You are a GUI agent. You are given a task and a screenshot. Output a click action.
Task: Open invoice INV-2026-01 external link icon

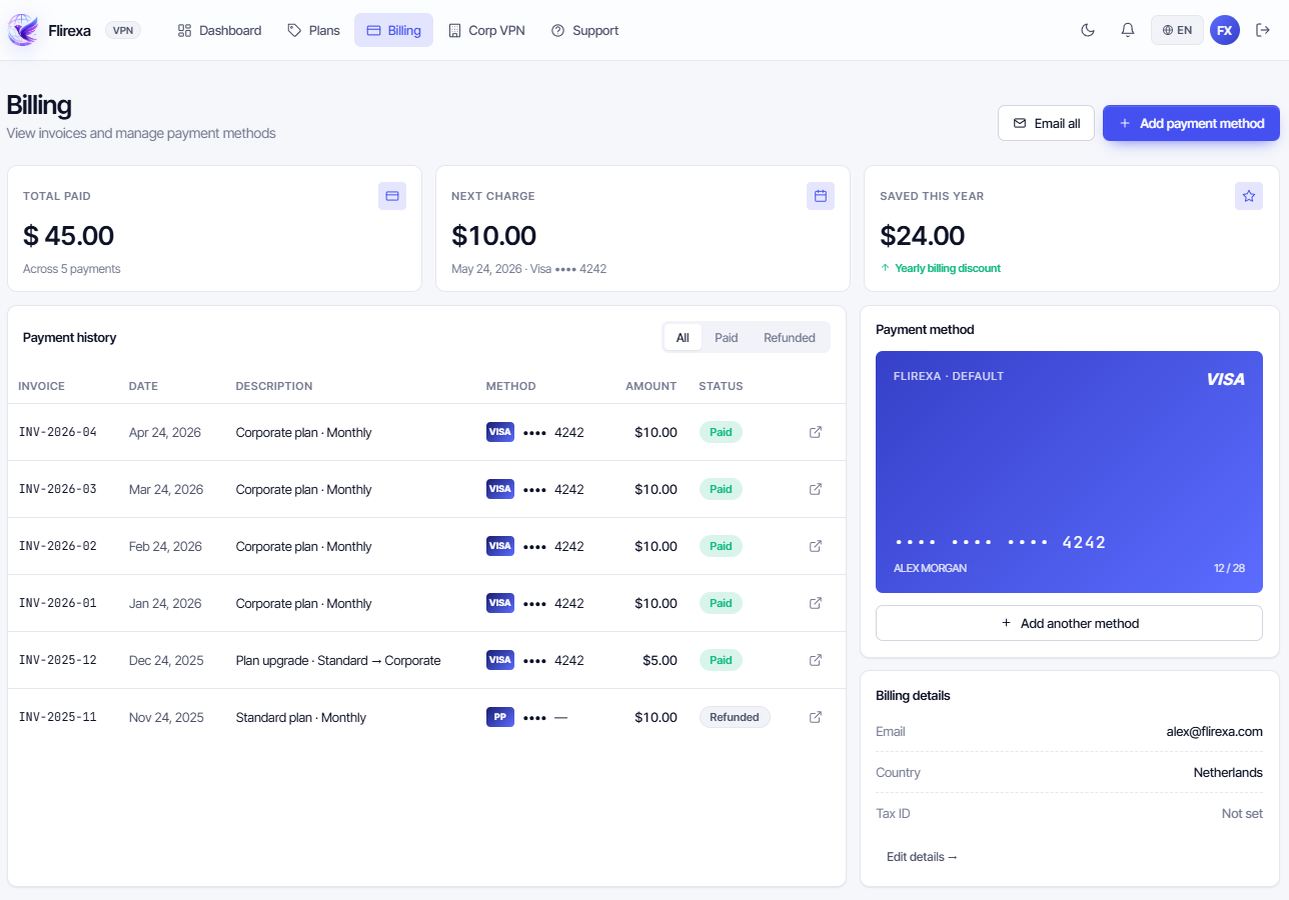click(x=815, y=603)
